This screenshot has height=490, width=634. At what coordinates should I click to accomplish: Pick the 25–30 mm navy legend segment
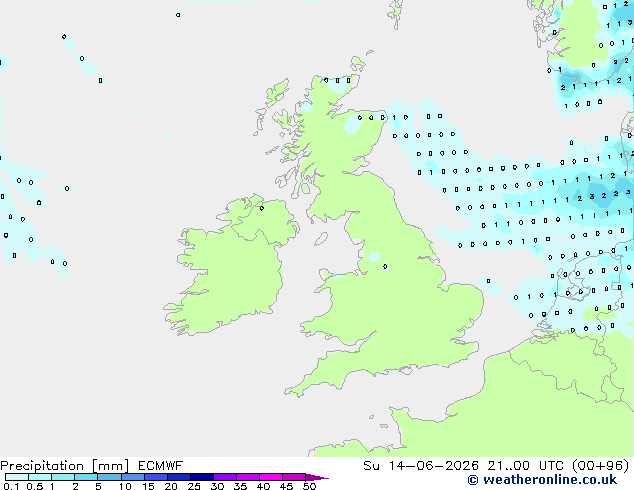[201, 477]
